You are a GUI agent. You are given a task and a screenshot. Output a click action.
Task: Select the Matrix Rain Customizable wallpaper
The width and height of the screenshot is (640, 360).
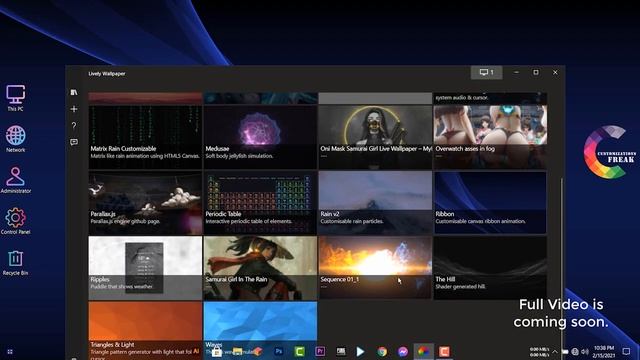145,137
